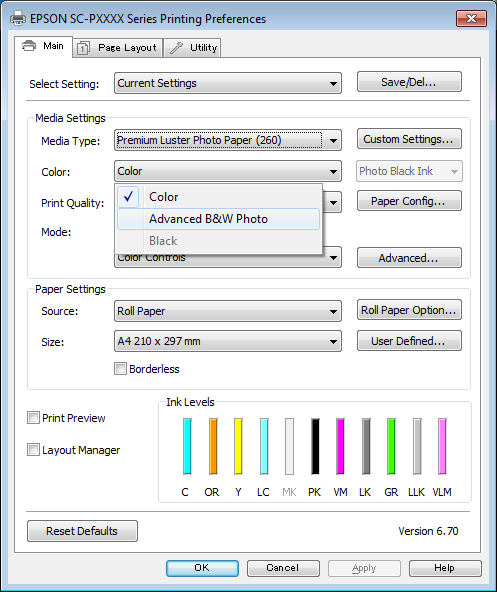Open Custom Settings...
Image resolution: width=497 pixels, height=592 pixels.
coord(409,139)
